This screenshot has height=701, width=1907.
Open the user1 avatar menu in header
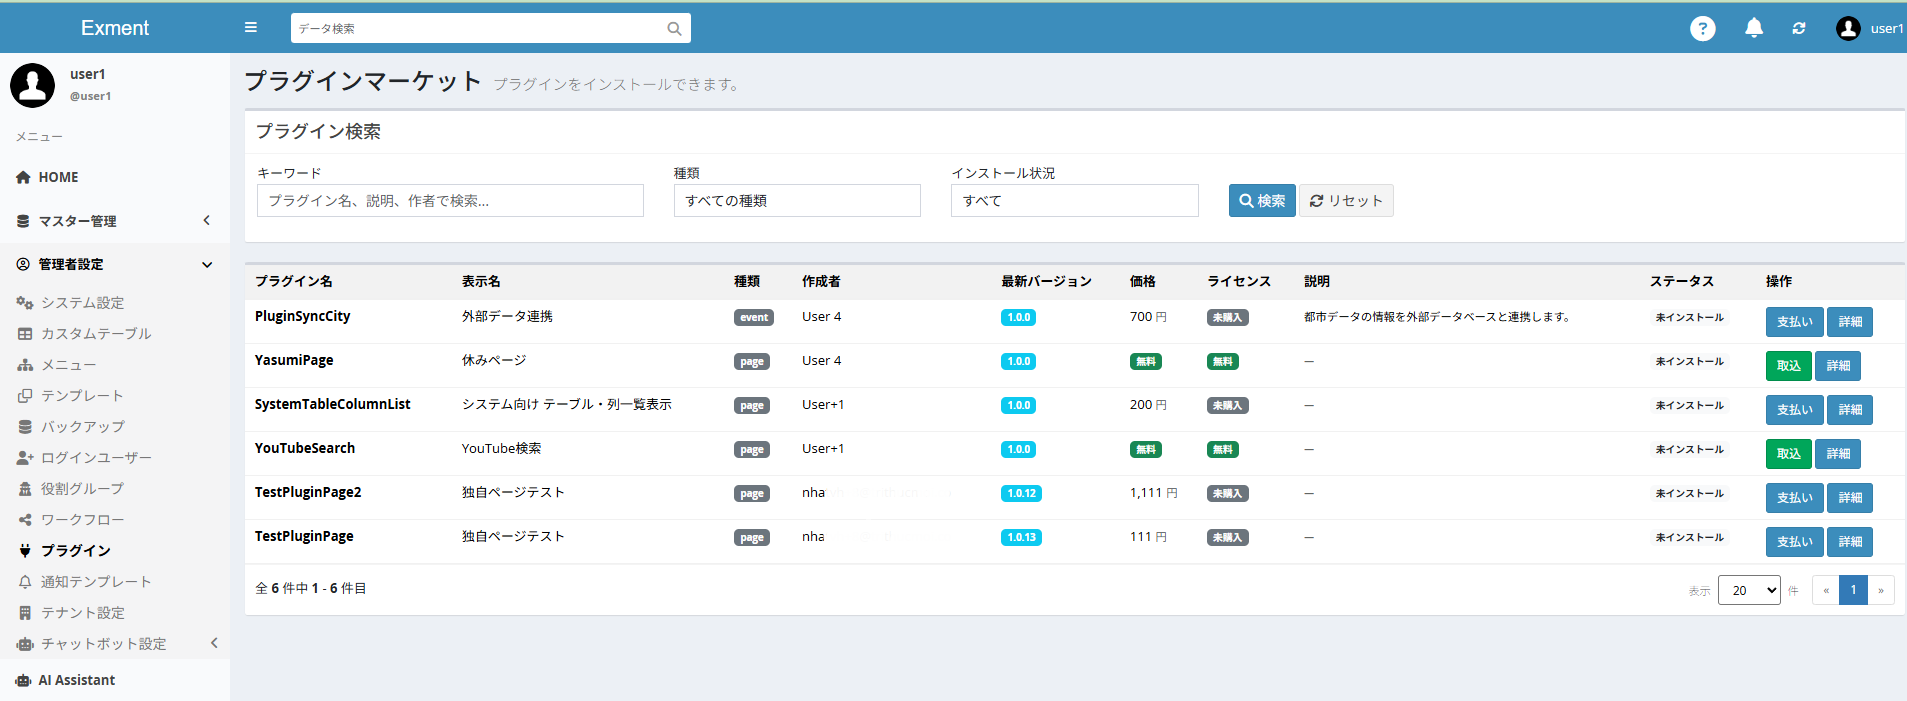1870,28
